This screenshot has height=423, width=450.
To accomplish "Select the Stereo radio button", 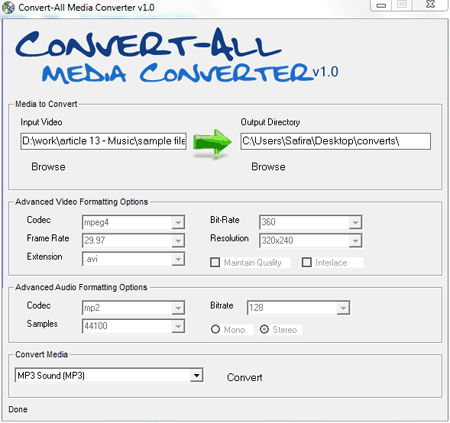I will [x=264, y=330].
